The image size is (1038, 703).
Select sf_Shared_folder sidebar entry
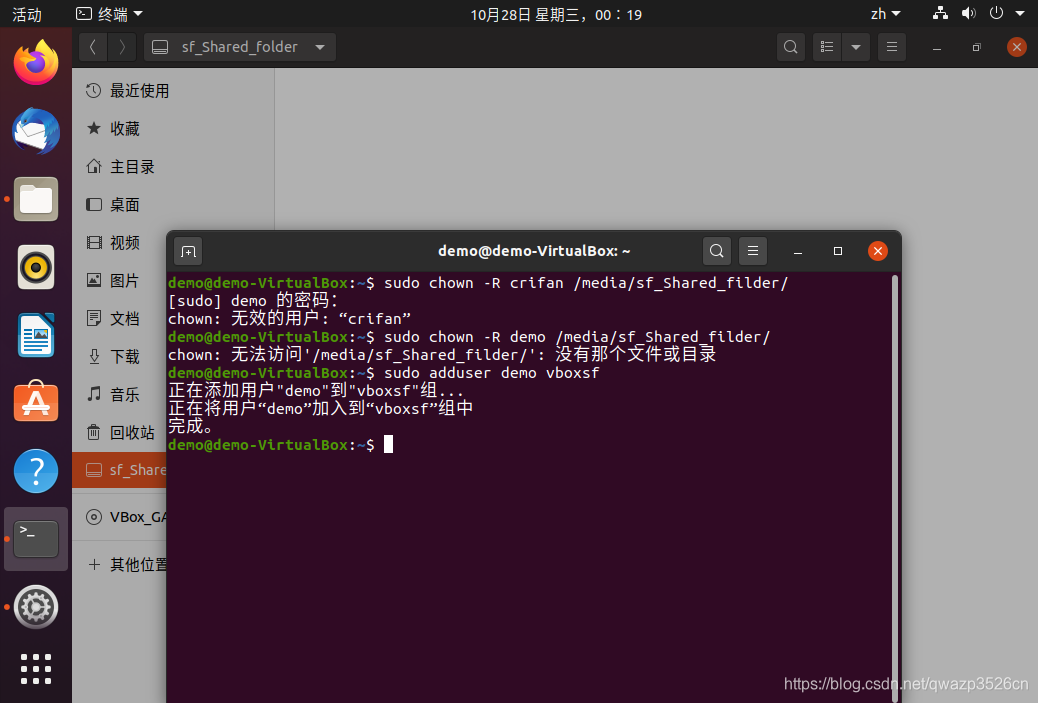coord(120,470)
